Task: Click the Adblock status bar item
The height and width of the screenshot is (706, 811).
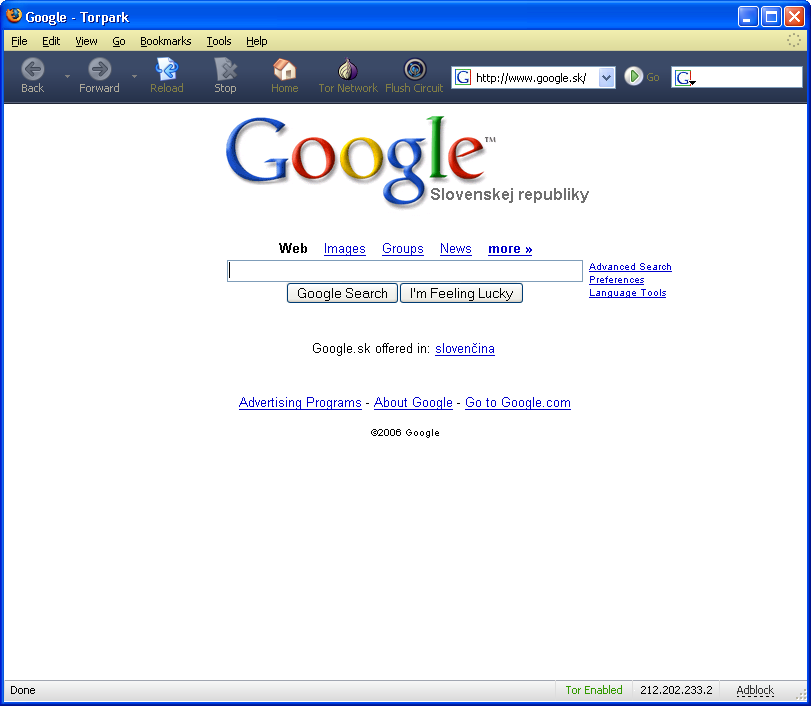Action: tap(755, 690)
